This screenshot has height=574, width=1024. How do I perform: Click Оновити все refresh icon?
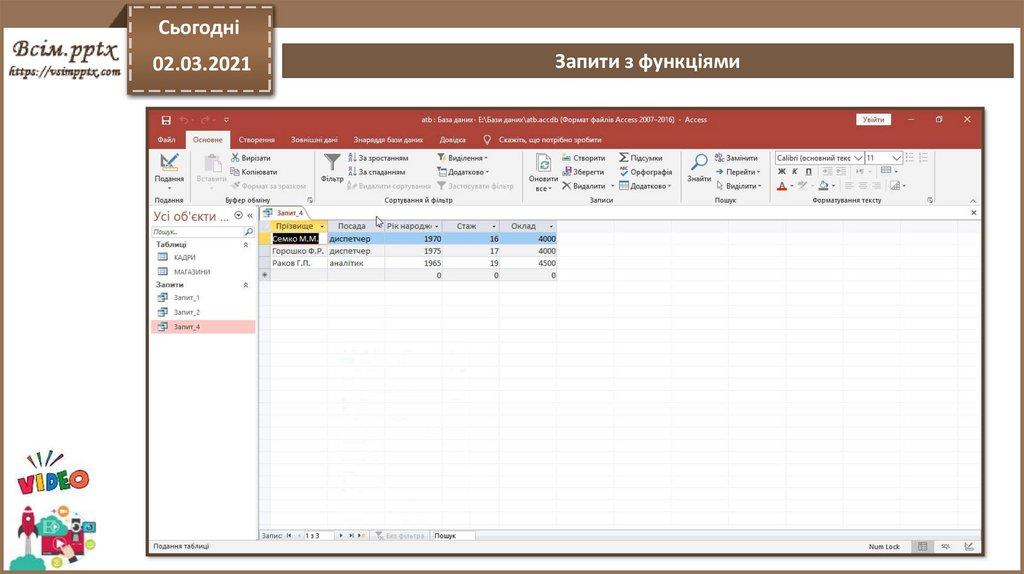pyautogui.click(x=543, y=164)
